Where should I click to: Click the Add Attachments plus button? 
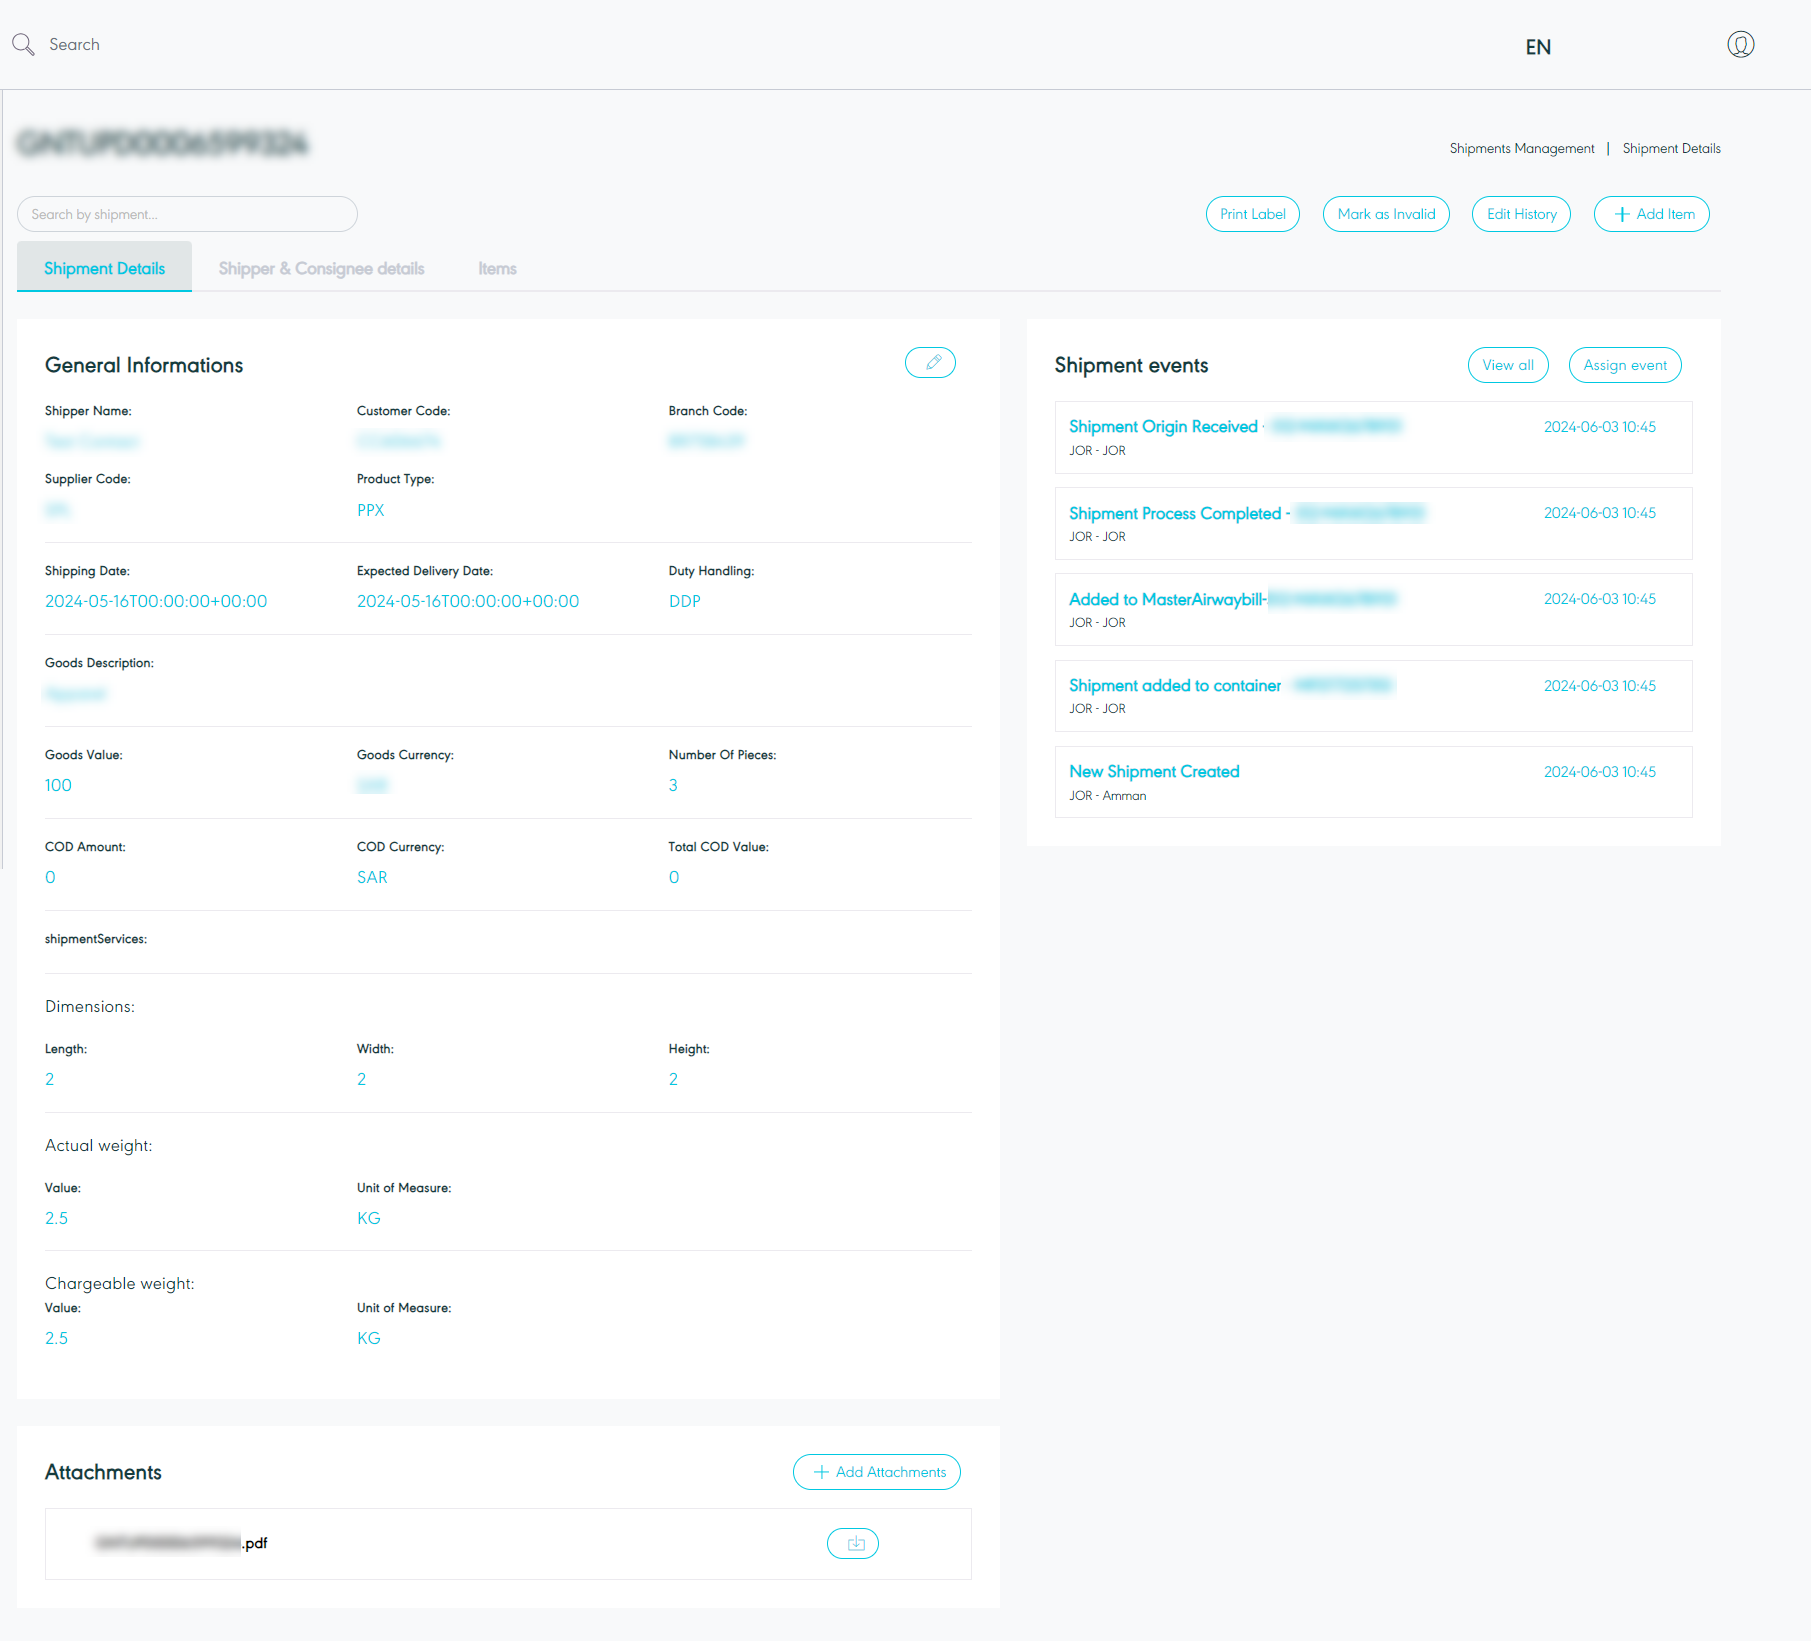pos(877,1472)
